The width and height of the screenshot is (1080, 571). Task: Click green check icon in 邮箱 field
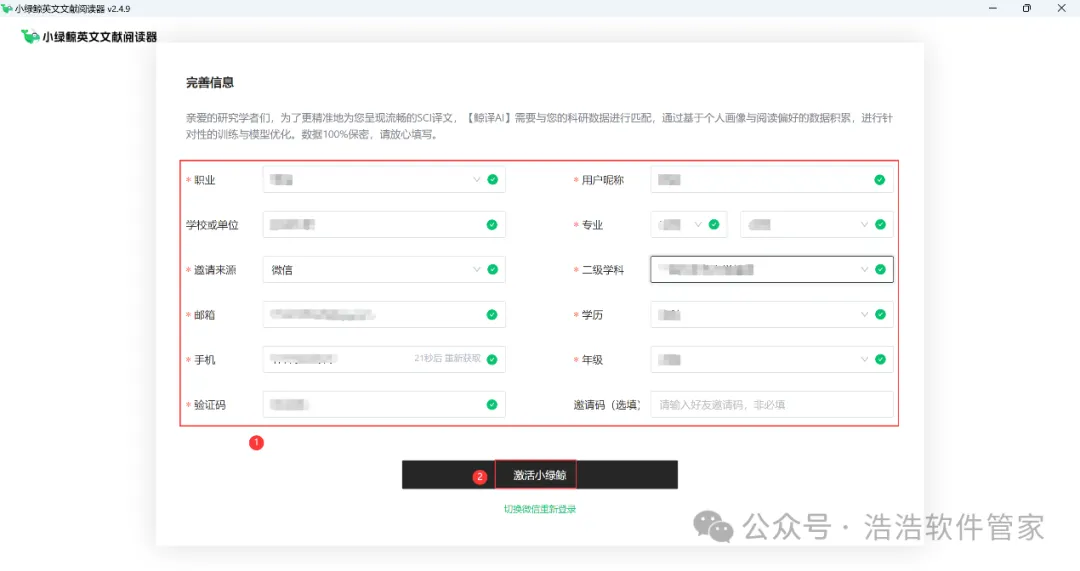(492, 315)
